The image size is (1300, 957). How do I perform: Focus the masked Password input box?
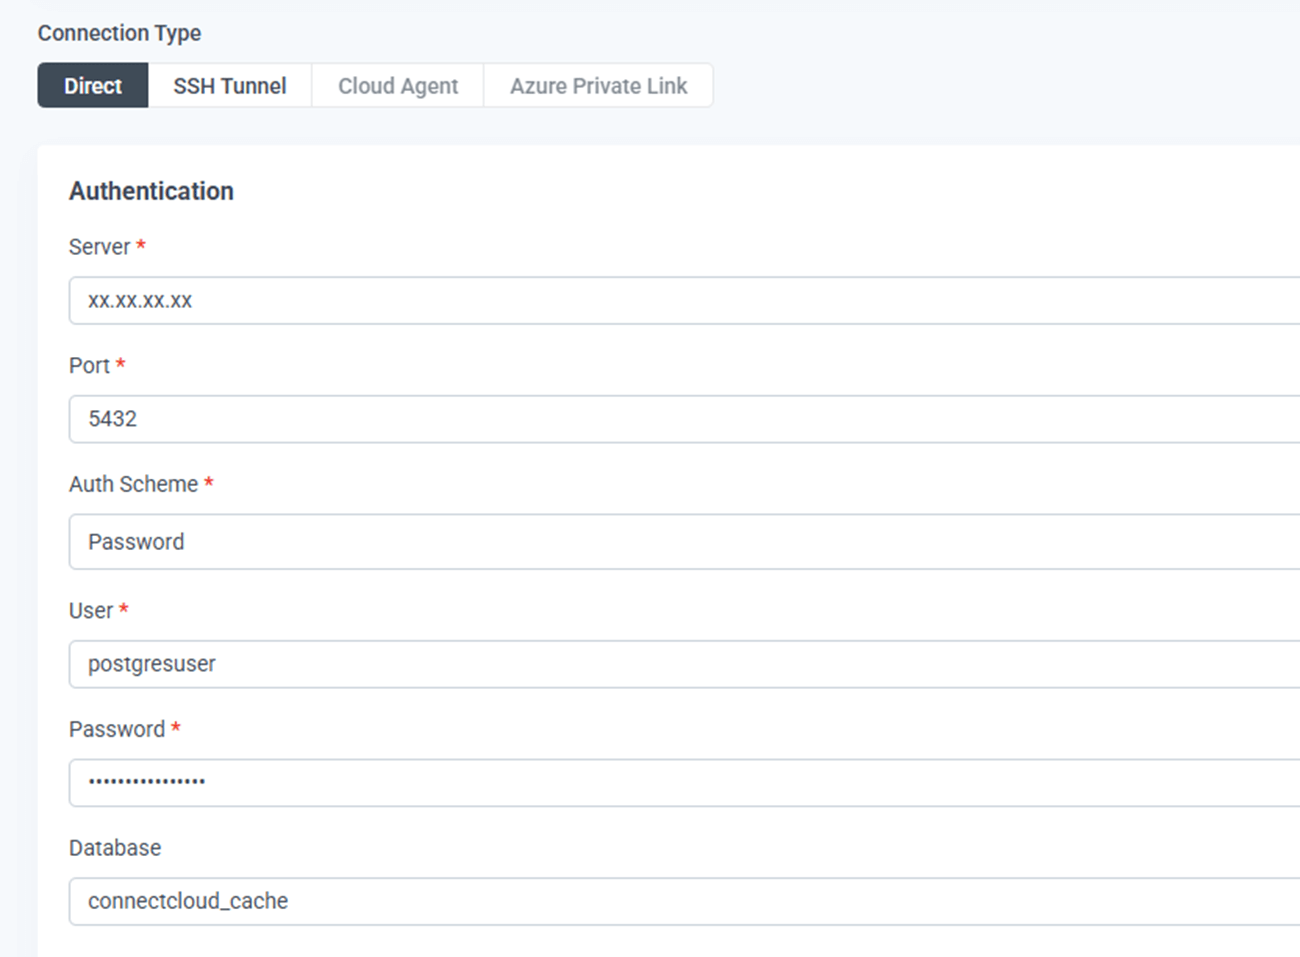click(680, 782)
